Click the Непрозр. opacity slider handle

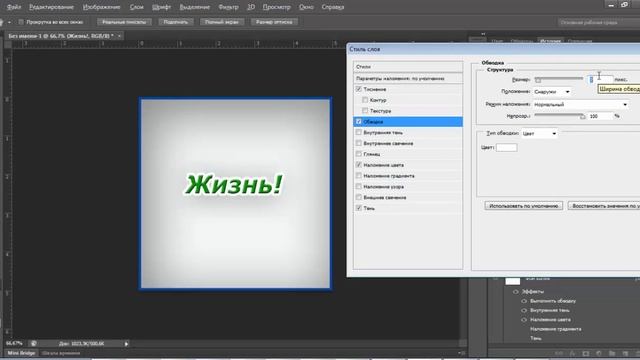(x=582, y=117)
